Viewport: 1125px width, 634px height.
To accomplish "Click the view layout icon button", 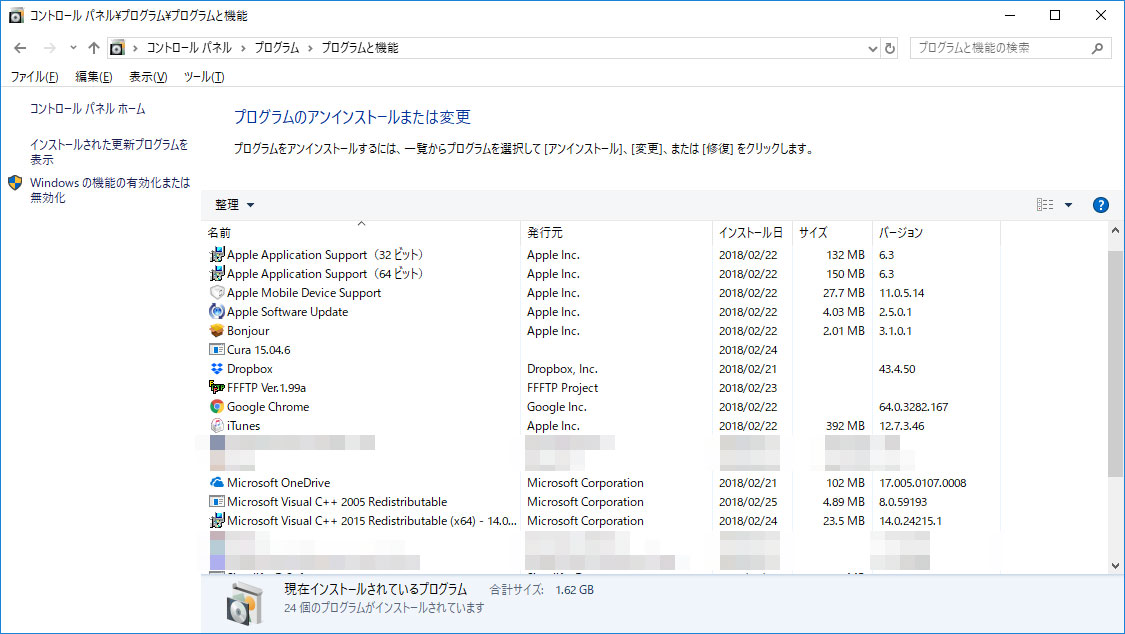I will point(1045,205).
